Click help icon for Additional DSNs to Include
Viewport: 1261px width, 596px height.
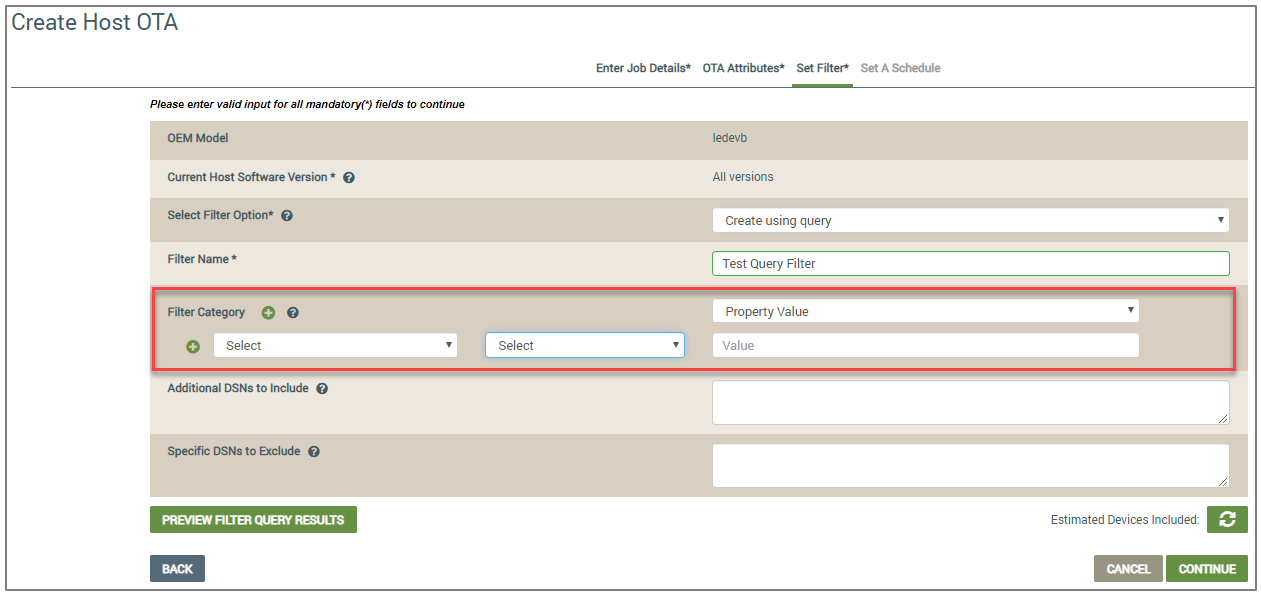coord(322,389)
